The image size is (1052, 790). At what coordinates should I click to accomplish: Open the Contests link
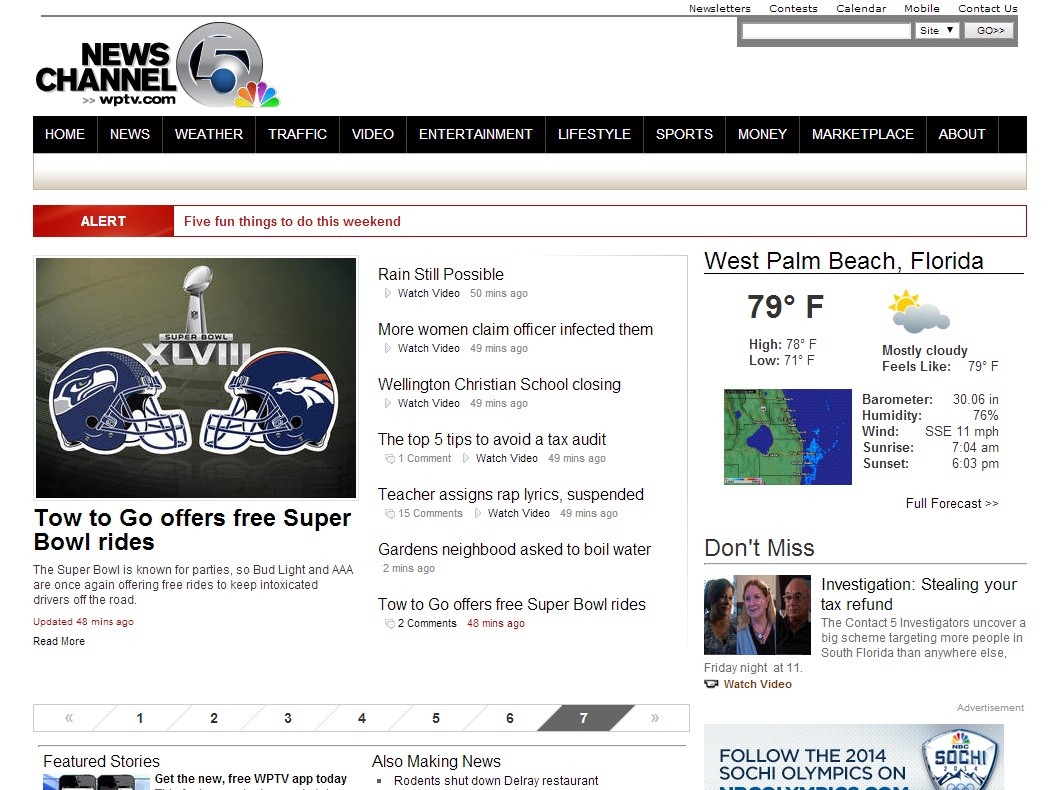click(x=793, y=8)
